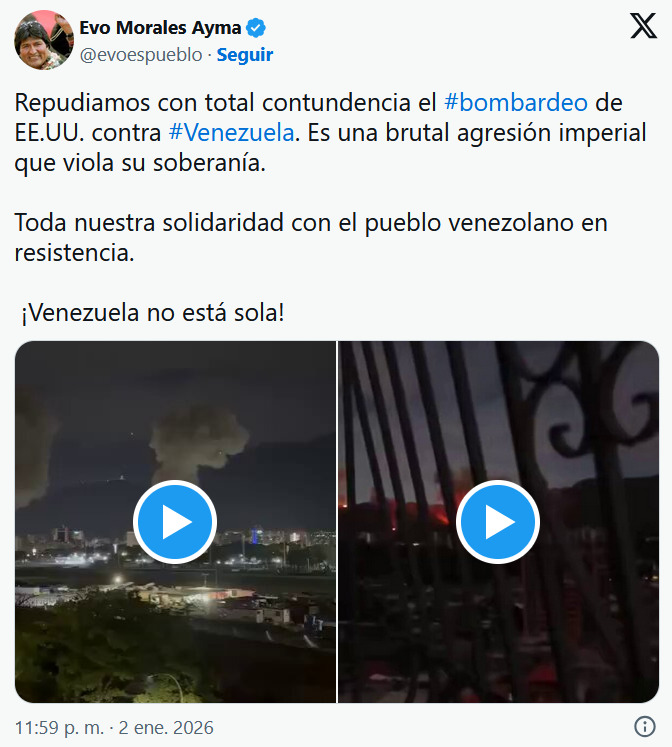Click the X logo icon
Viewport: 672px width, 747px height.
[643, 26]
